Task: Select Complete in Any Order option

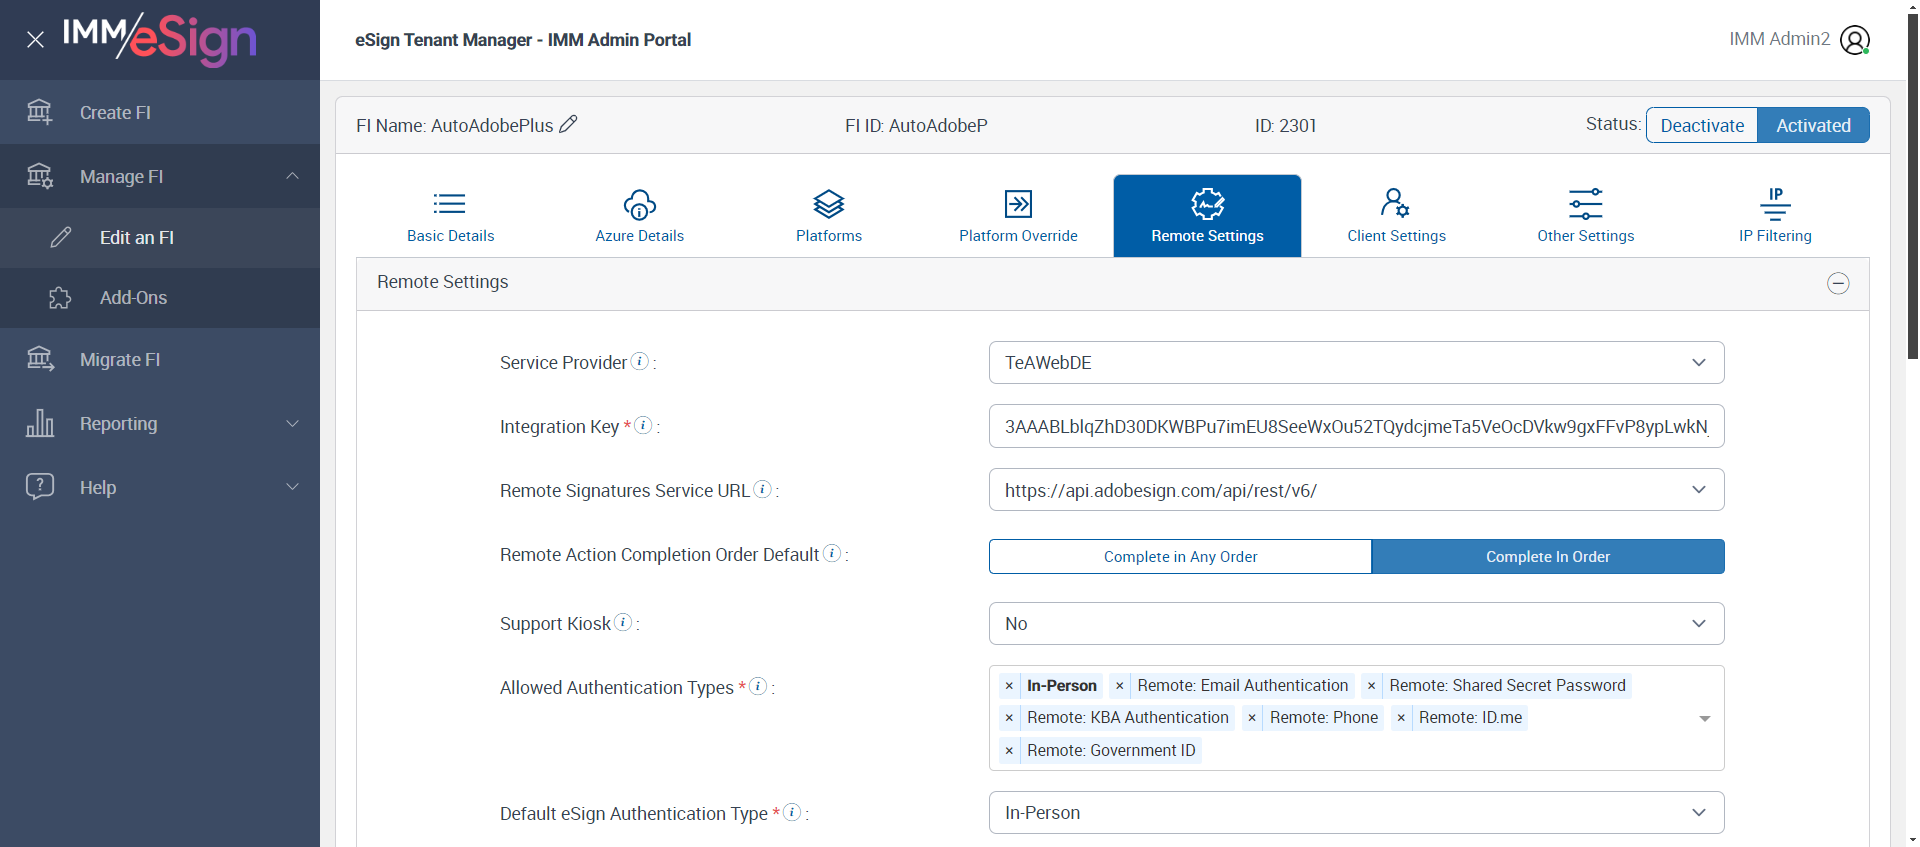Action: [x=1180, y=557]
